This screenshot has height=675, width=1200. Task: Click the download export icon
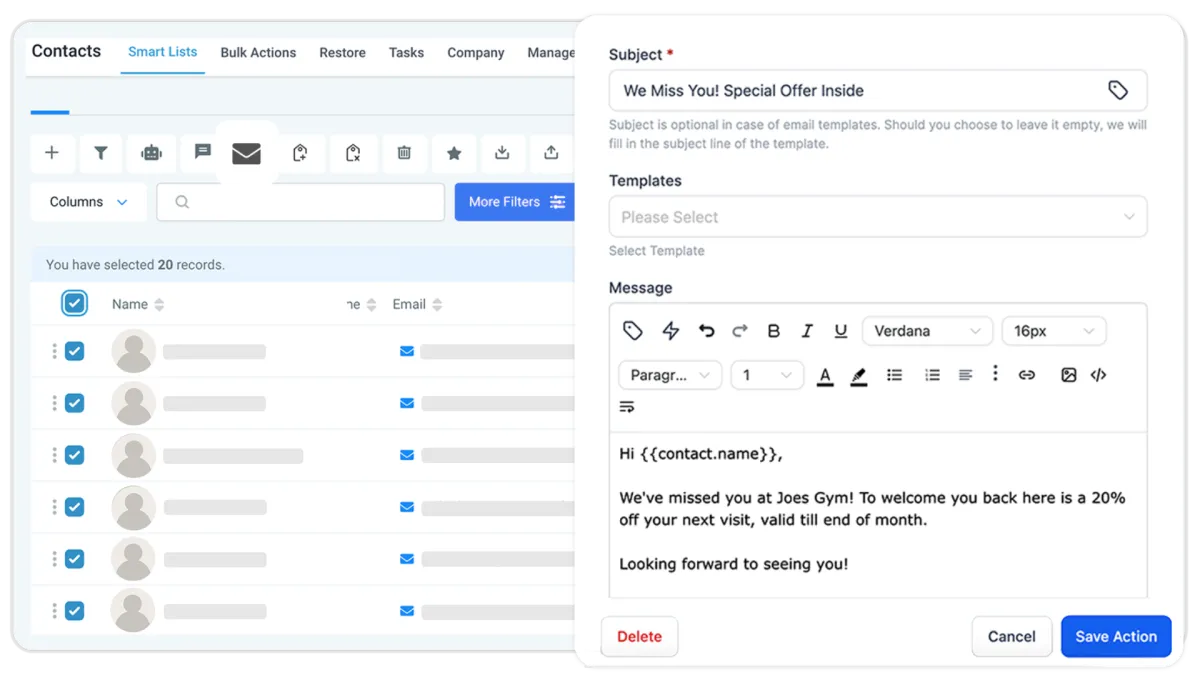point(502,153)
